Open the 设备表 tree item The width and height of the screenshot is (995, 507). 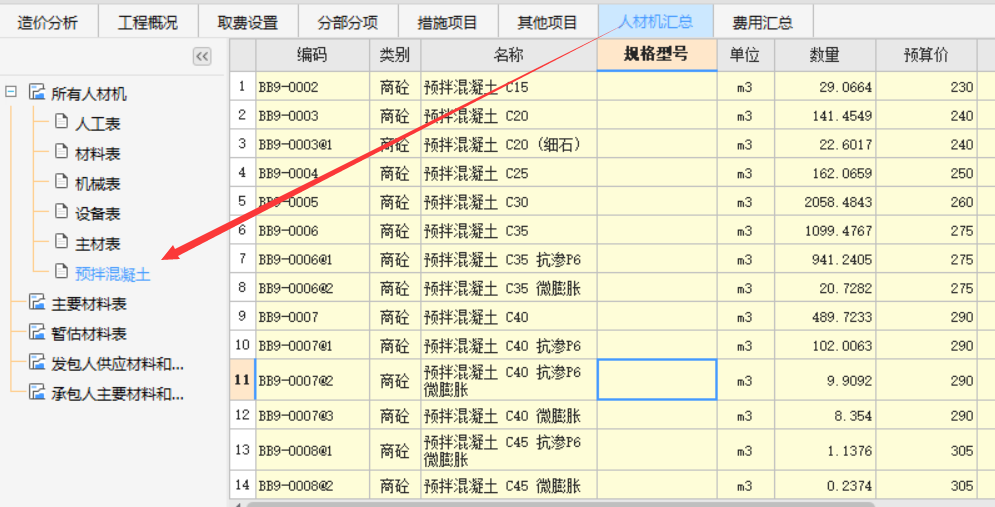tap(98, 213)
